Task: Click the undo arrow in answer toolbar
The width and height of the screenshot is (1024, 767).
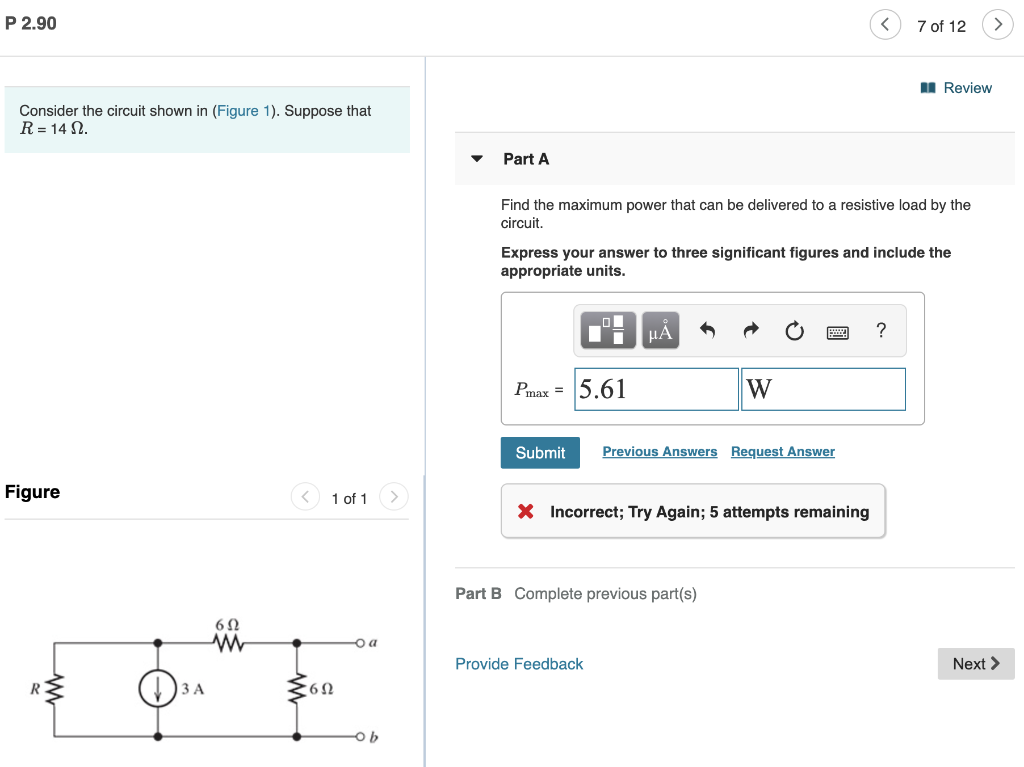Action: (709, 330)
